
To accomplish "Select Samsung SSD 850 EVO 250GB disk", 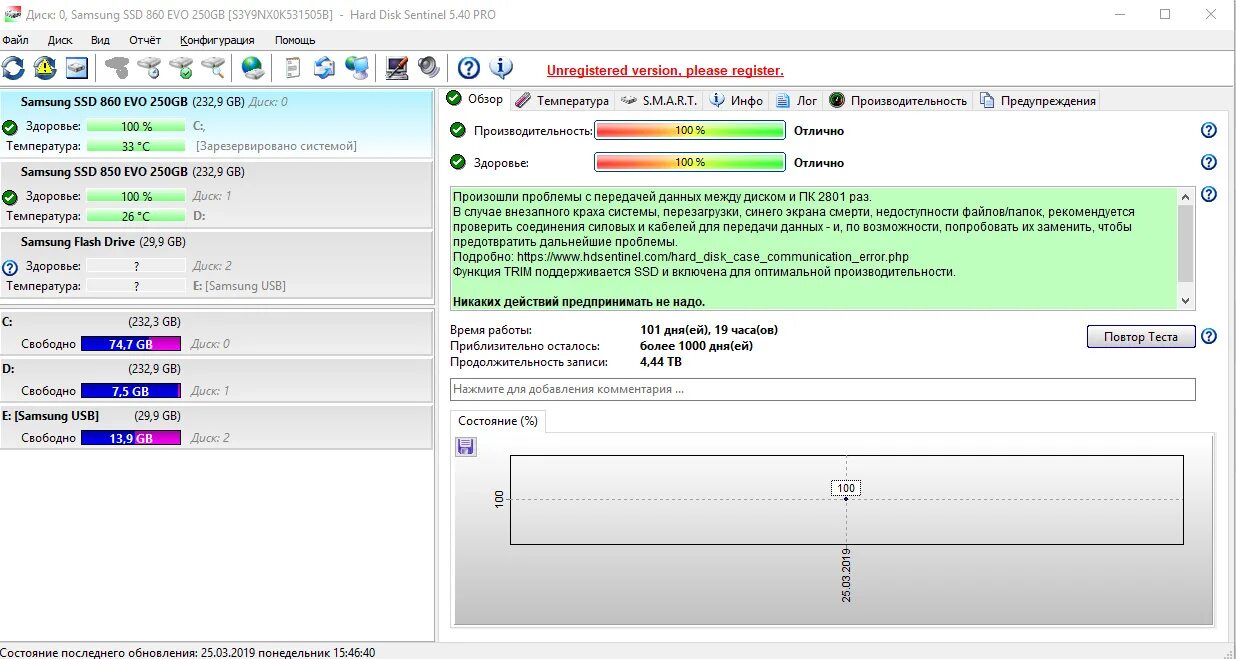I will (x=217, y=193).
